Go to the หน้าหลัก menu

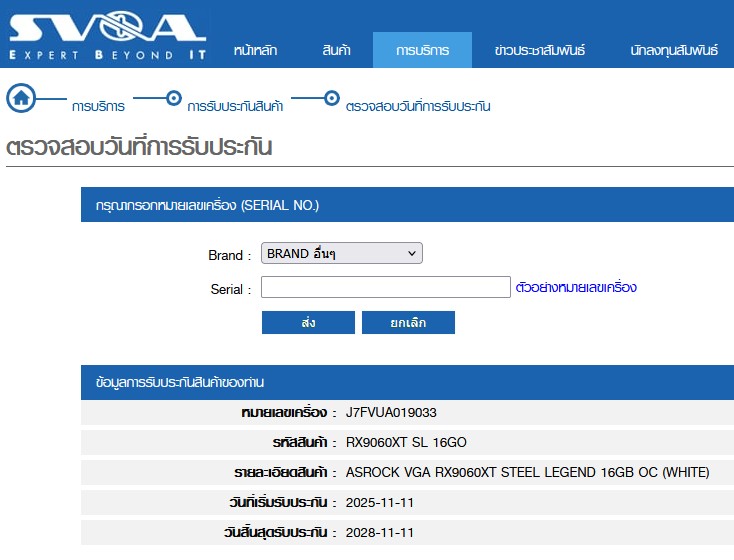click(255, 50)
